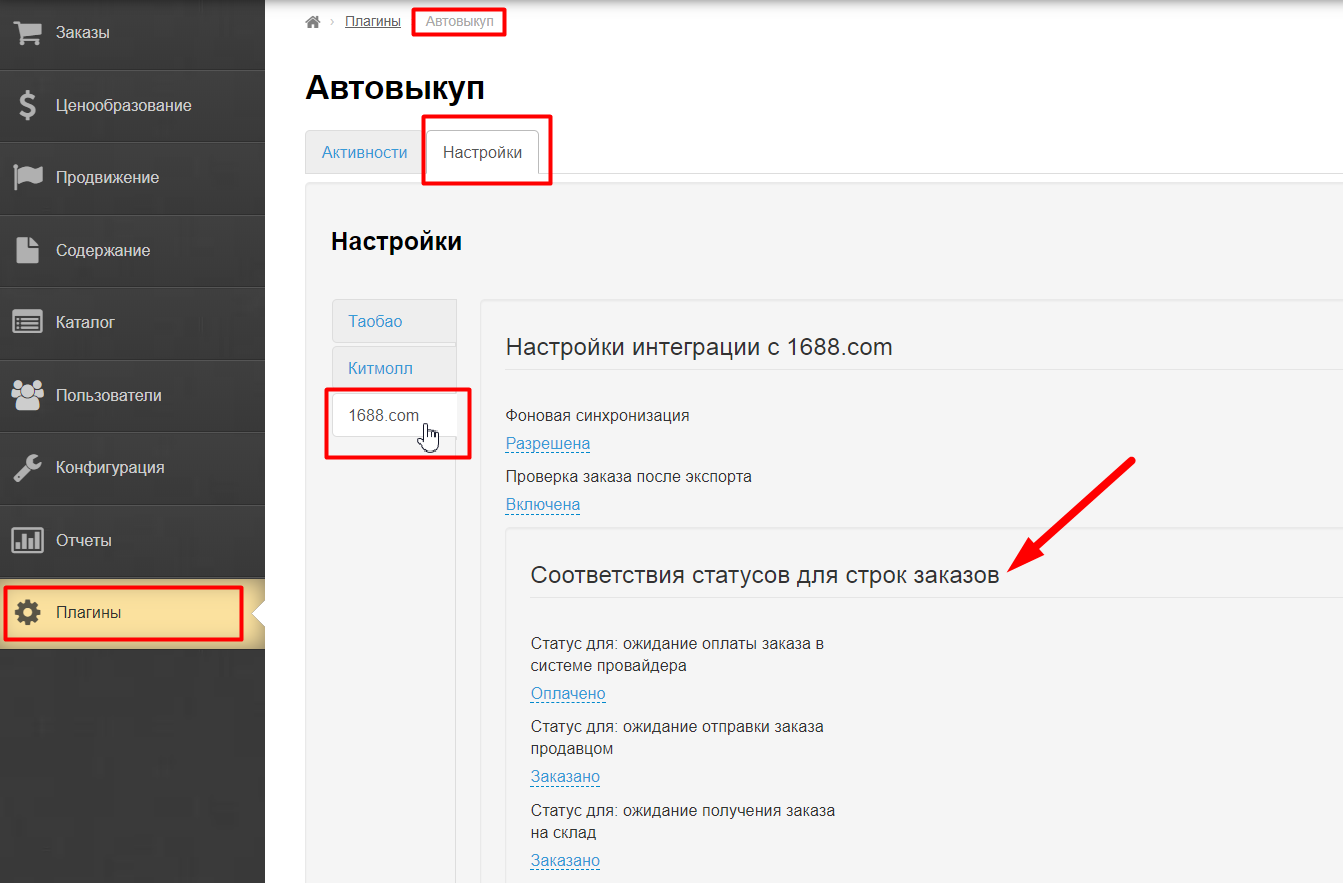Screen dimensions: 1343x883
Task: Open the Таобао settings section
Action: coord(375,322)
